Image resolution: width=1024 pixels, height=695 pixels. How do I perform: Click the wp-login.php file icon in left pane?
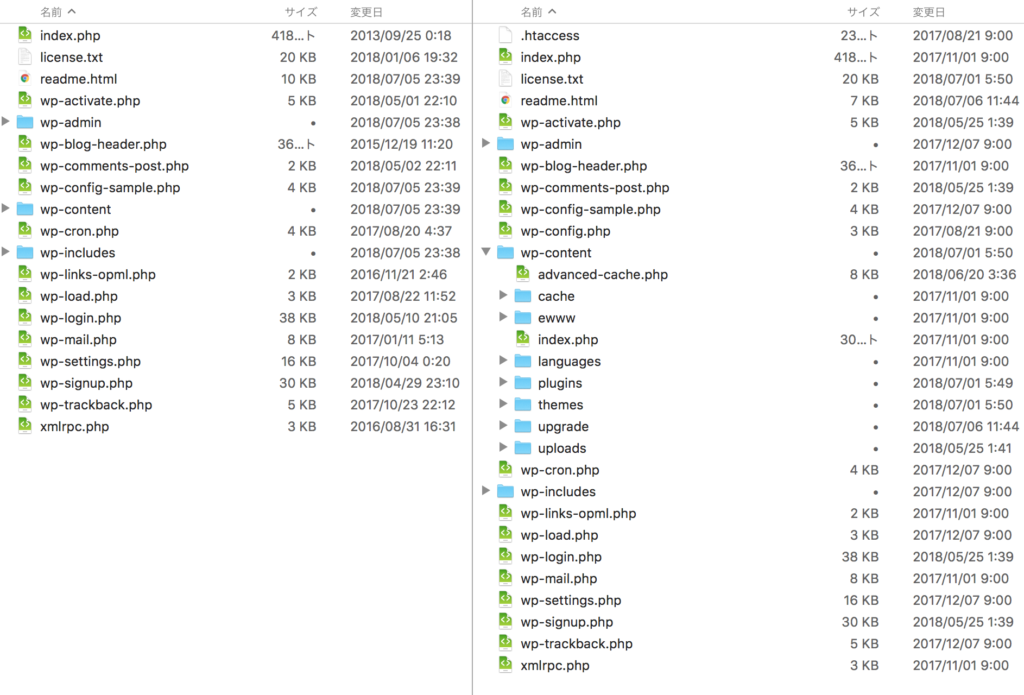click(x=25, y=317)
